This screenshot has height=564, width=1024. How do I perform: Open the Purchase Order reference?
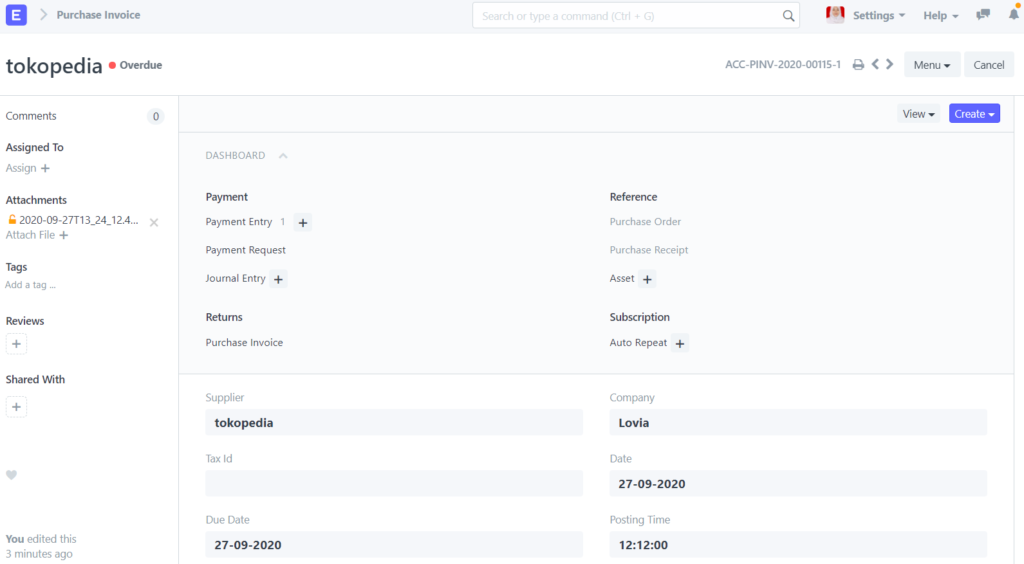coord(645,222)
